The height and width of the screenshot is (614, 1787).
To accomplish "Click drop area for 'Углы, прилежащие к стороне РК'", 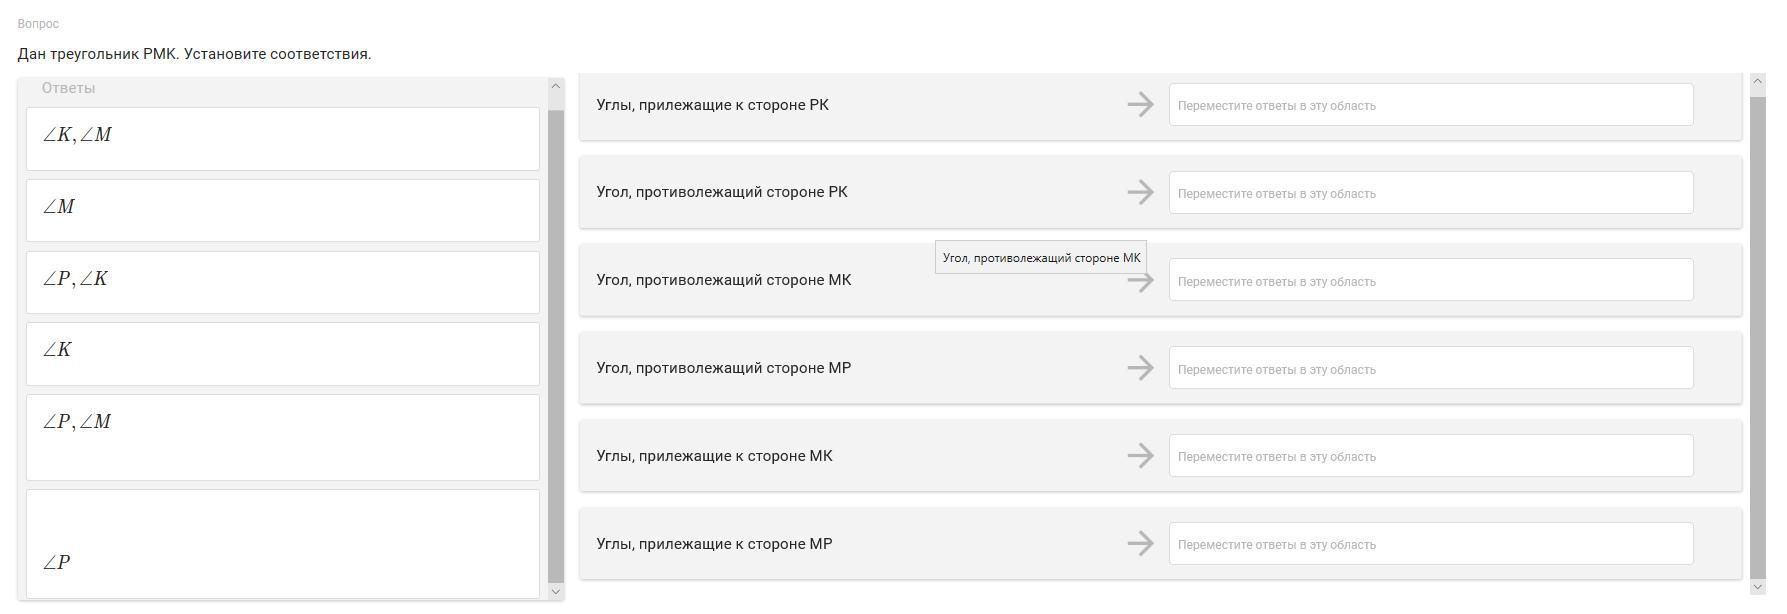I will pyautogui.click(x=1430, y=105).
